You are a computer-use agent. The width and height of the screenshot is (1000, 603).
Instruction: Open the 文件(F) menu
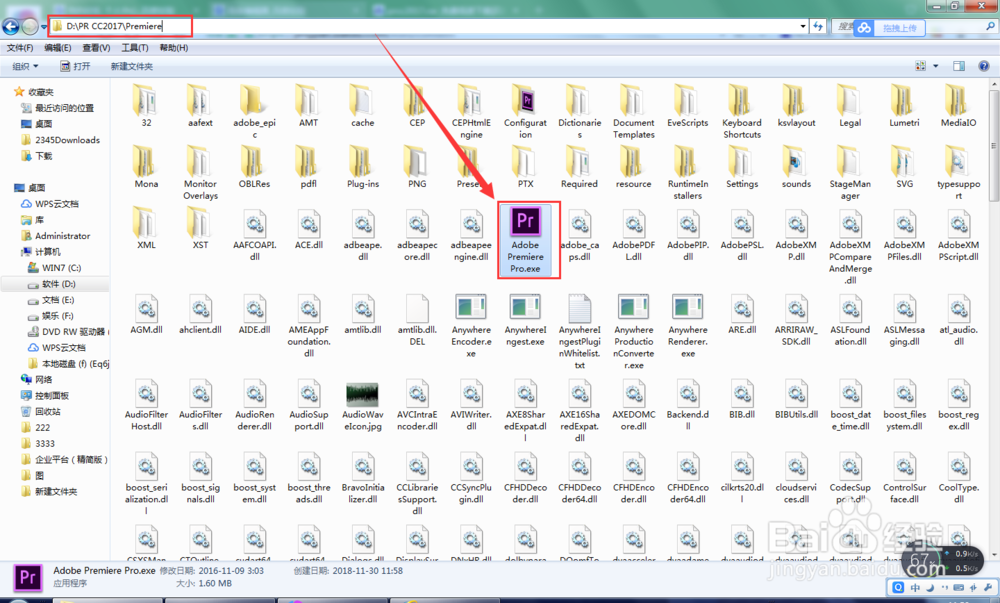click(20, 48)
